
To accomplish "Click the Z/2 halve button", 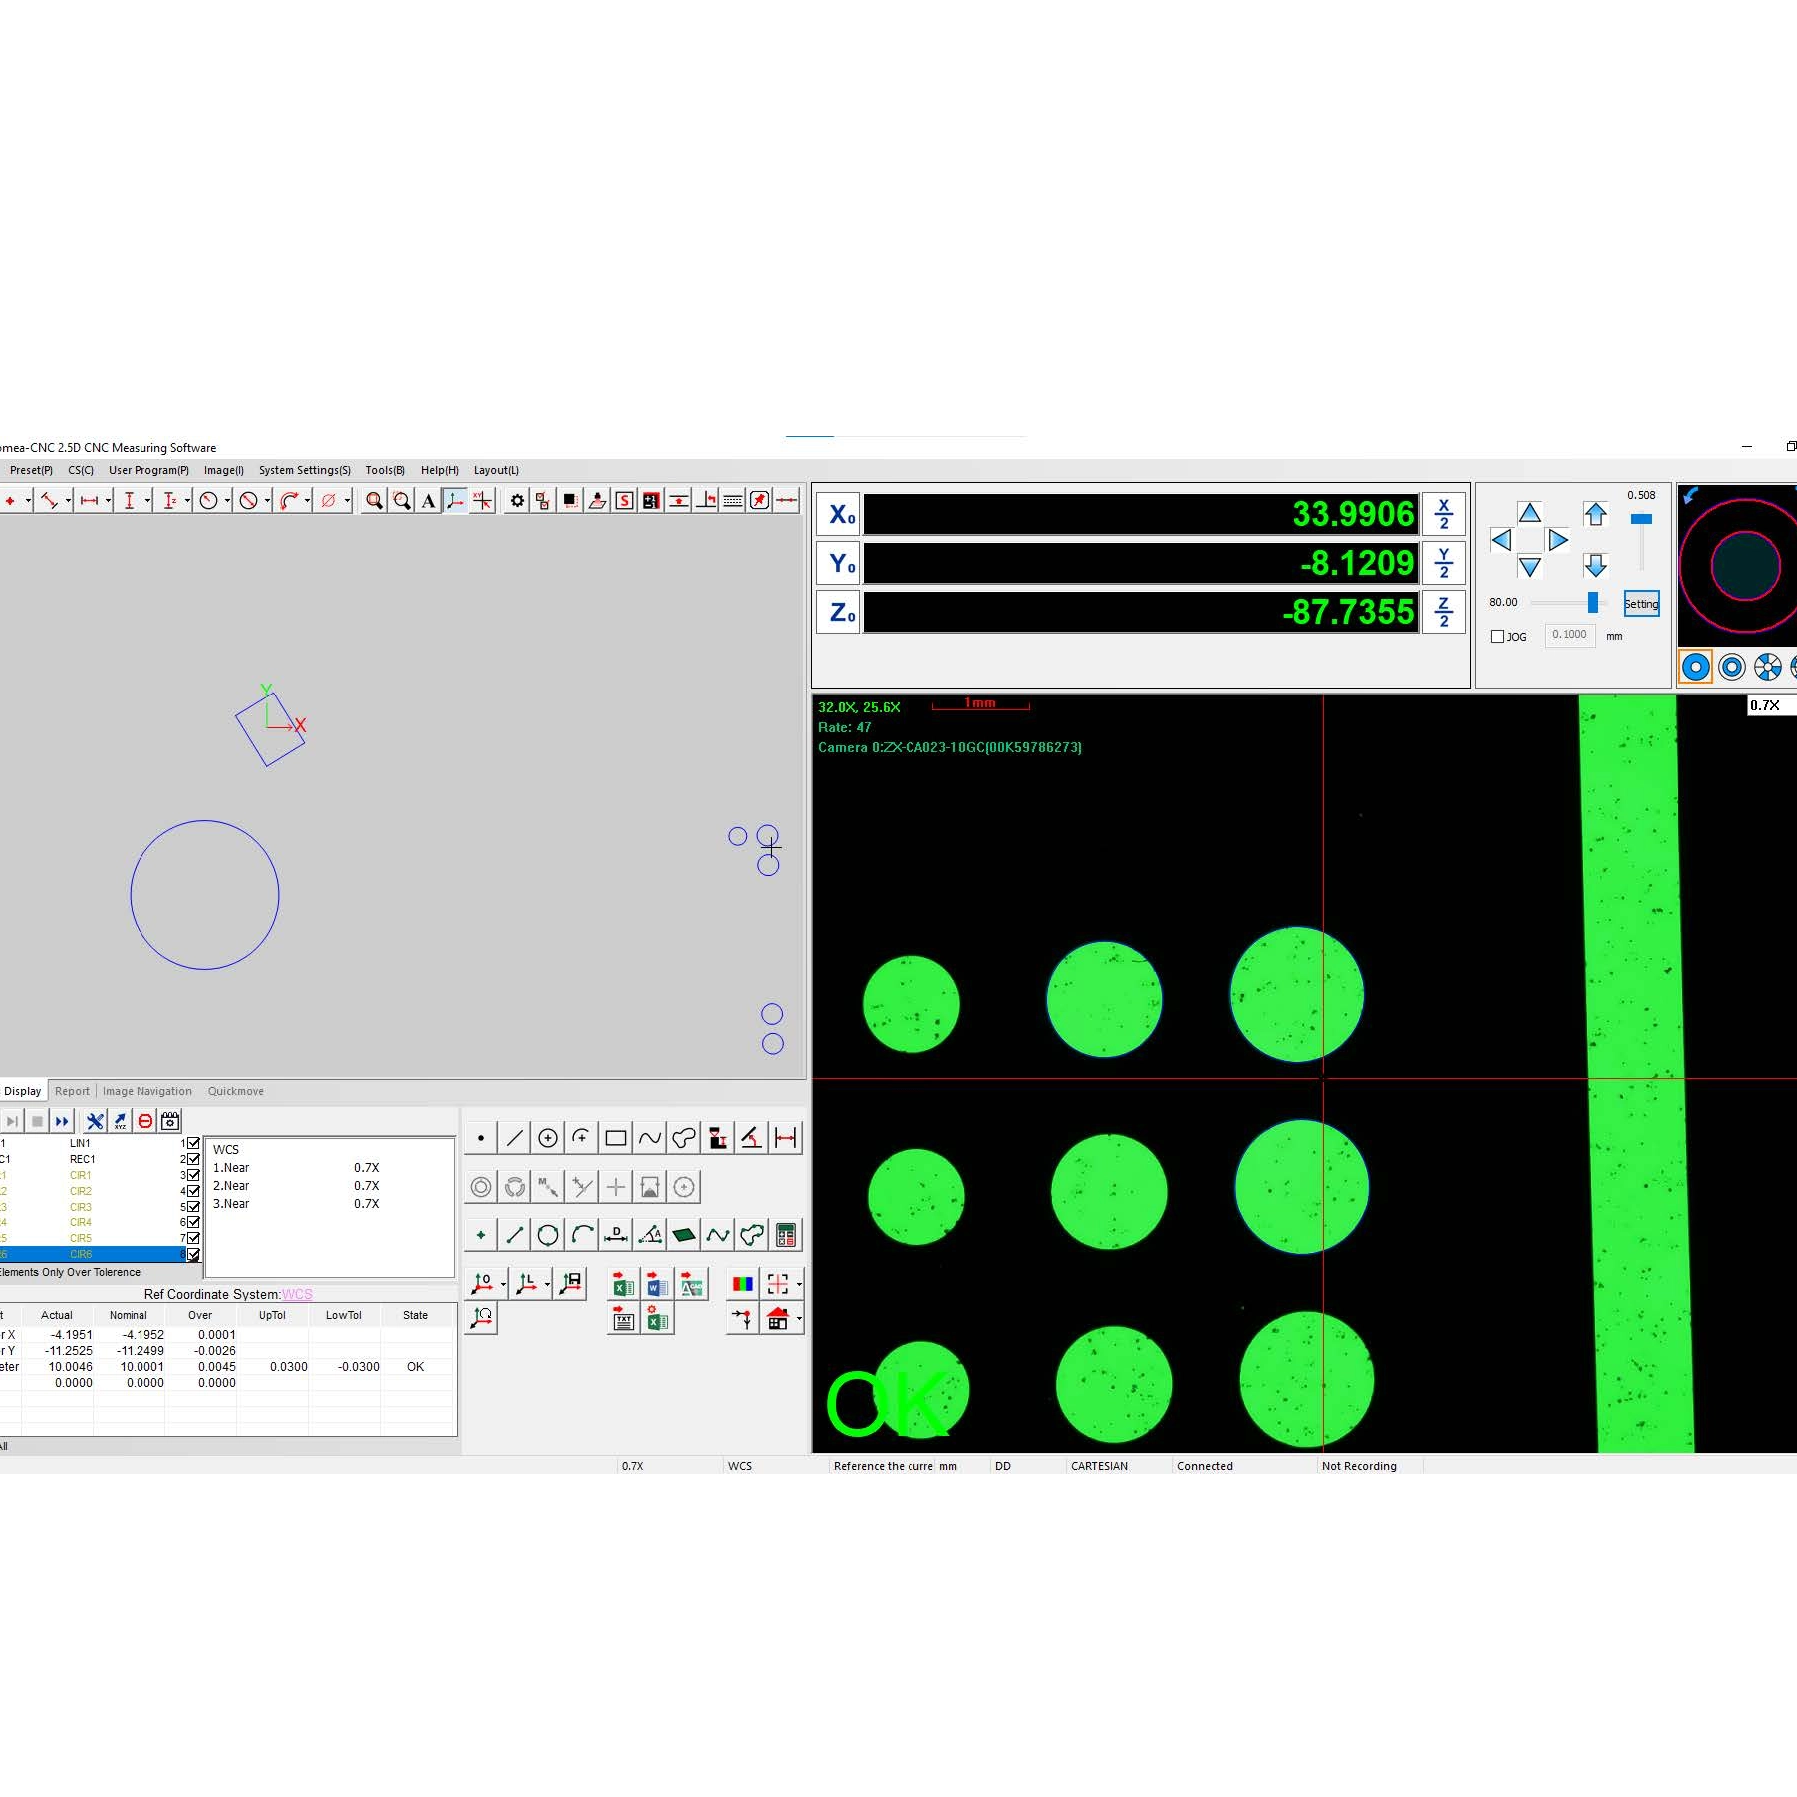I will point(1444,612).
